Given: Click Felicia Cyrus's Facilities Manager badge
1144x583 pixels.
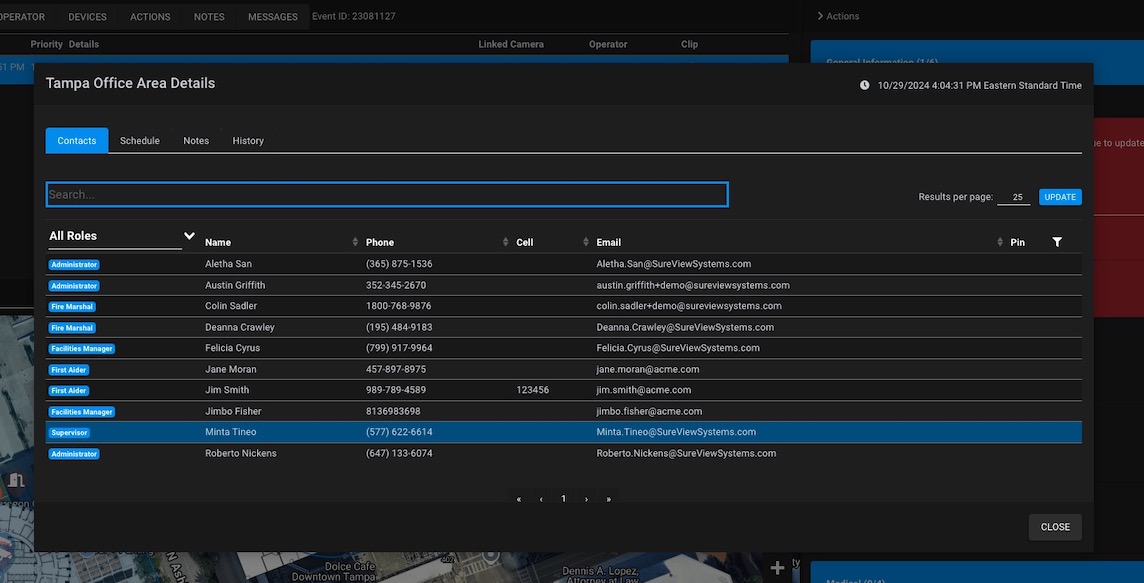Looking at the screenshot, I should coord(82,349).
